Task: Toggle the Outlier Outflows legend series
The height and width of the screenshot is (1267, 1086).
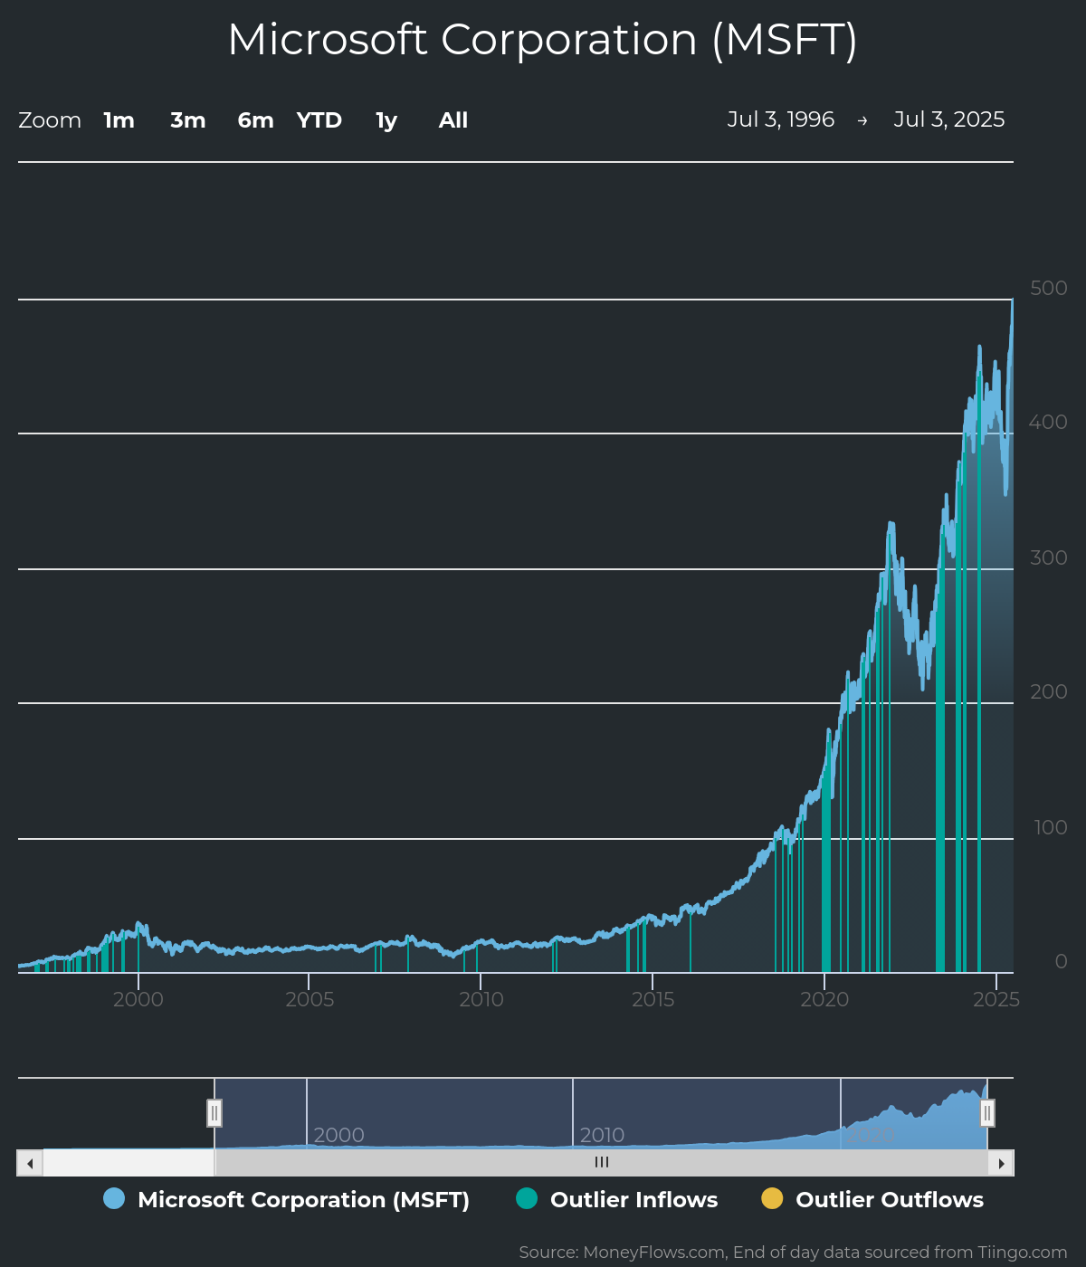Action: tap(872, 1199)
